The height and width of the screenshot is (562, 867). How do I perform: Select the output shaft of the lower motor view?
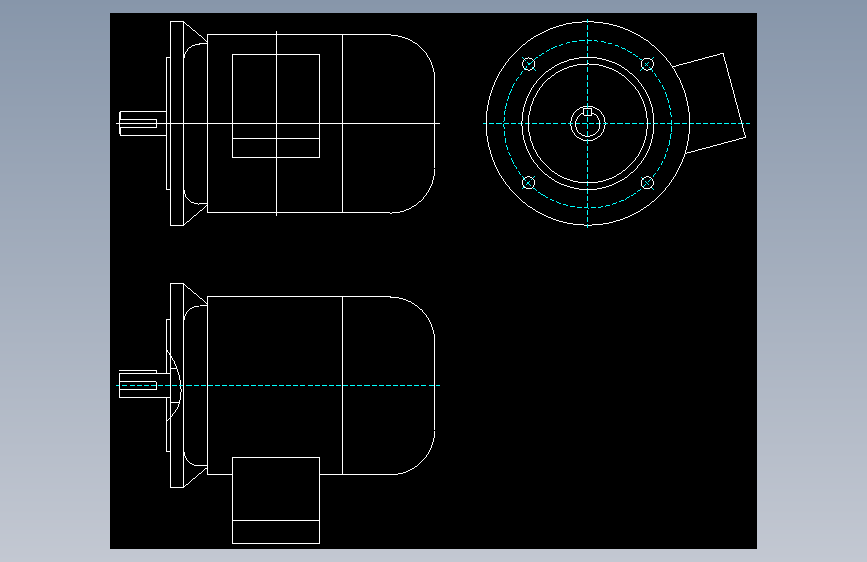coord(143,384)
